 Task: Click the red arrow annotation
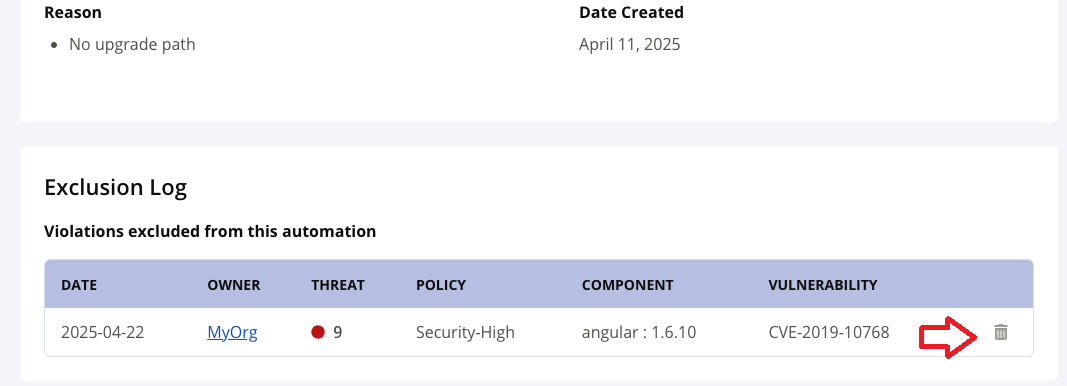pos(949,337)
